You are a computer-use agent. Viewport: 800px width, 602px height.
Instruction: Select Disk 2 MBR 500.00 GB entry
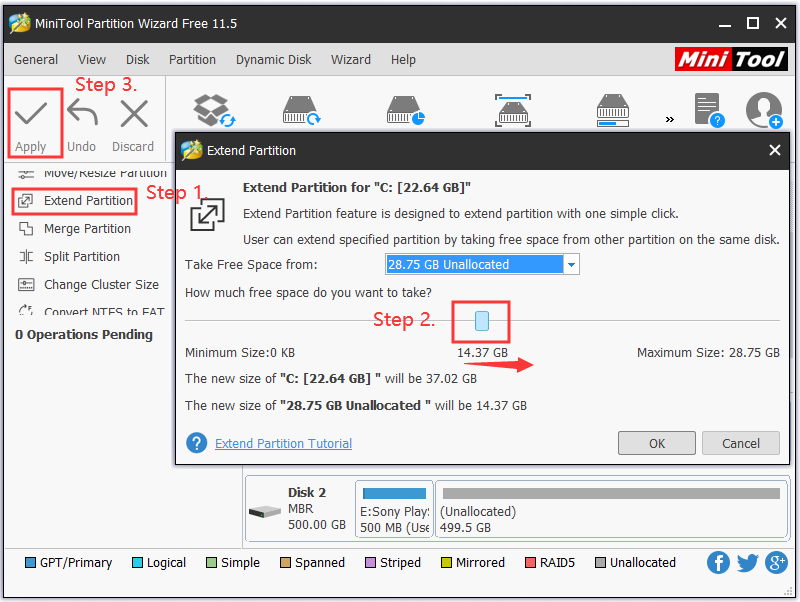(x=298, y=509)
